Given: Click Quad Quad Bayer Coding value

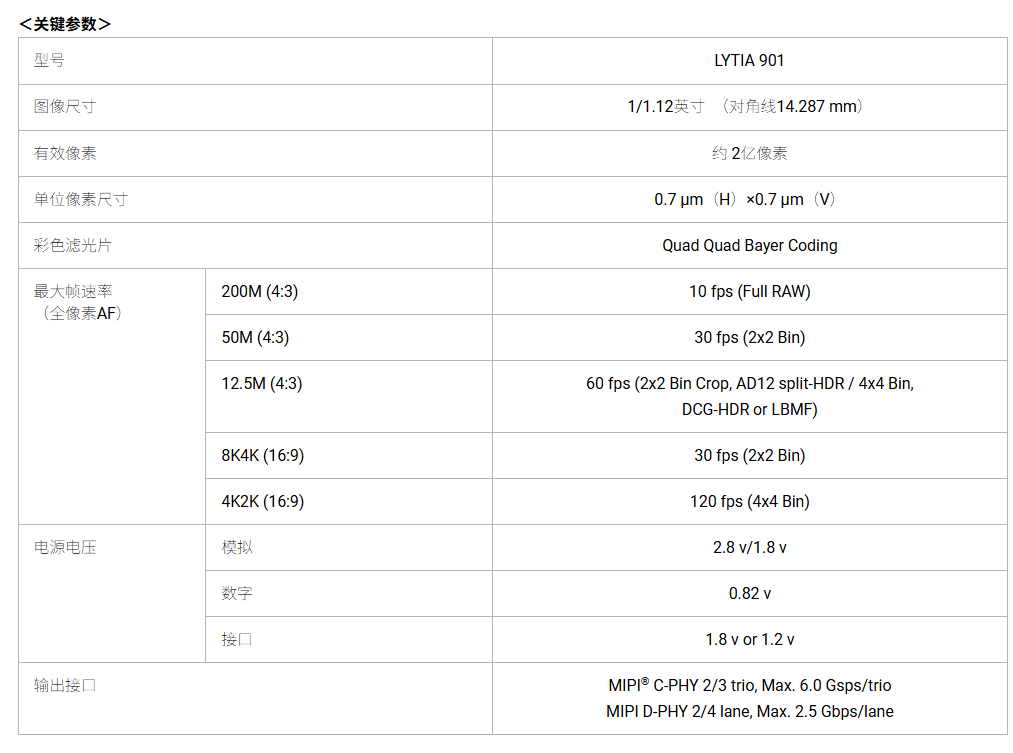Looking at the screenshot, I should tap(749, 245).
